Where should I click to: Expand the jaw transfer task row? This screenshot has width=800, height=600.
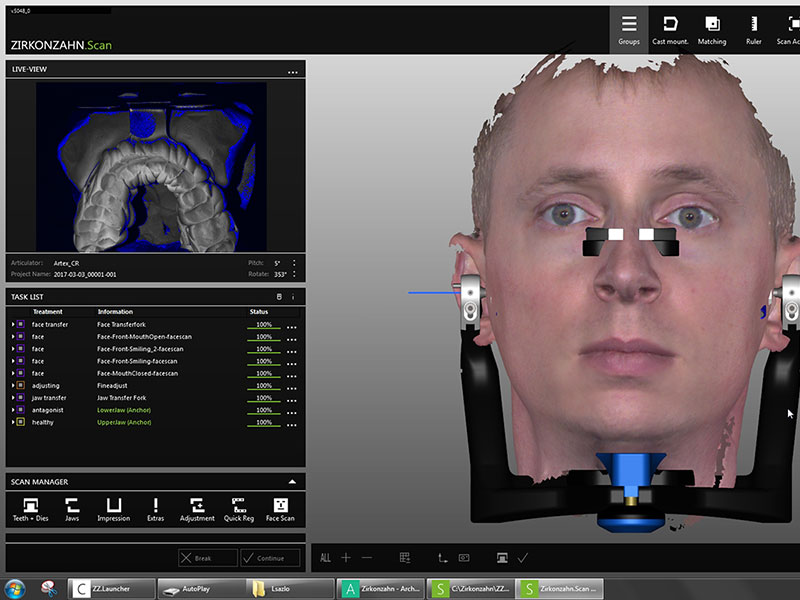(13, 398)
